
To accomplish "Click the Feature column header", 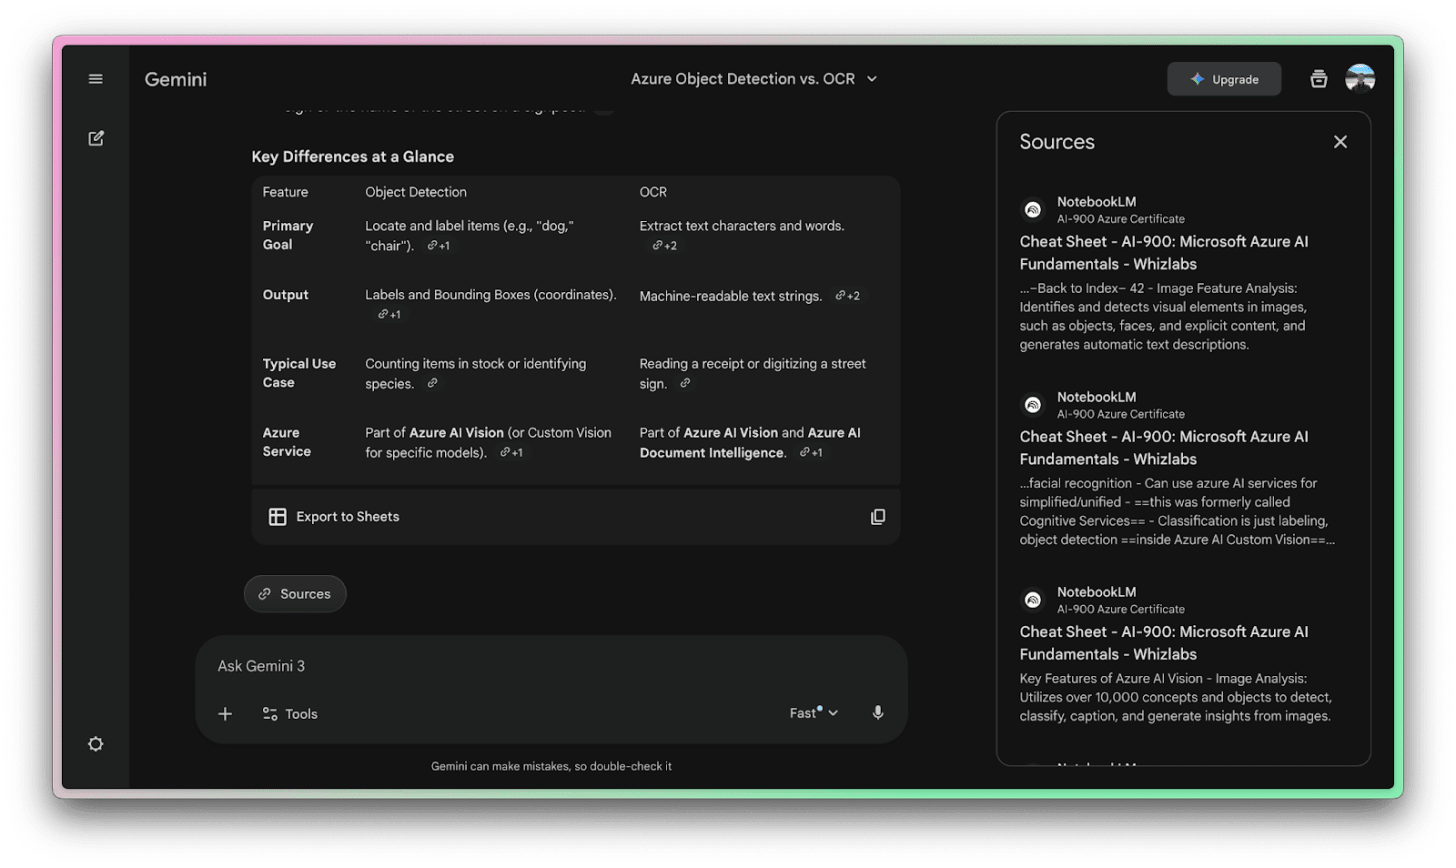I will tap(285, 192).
